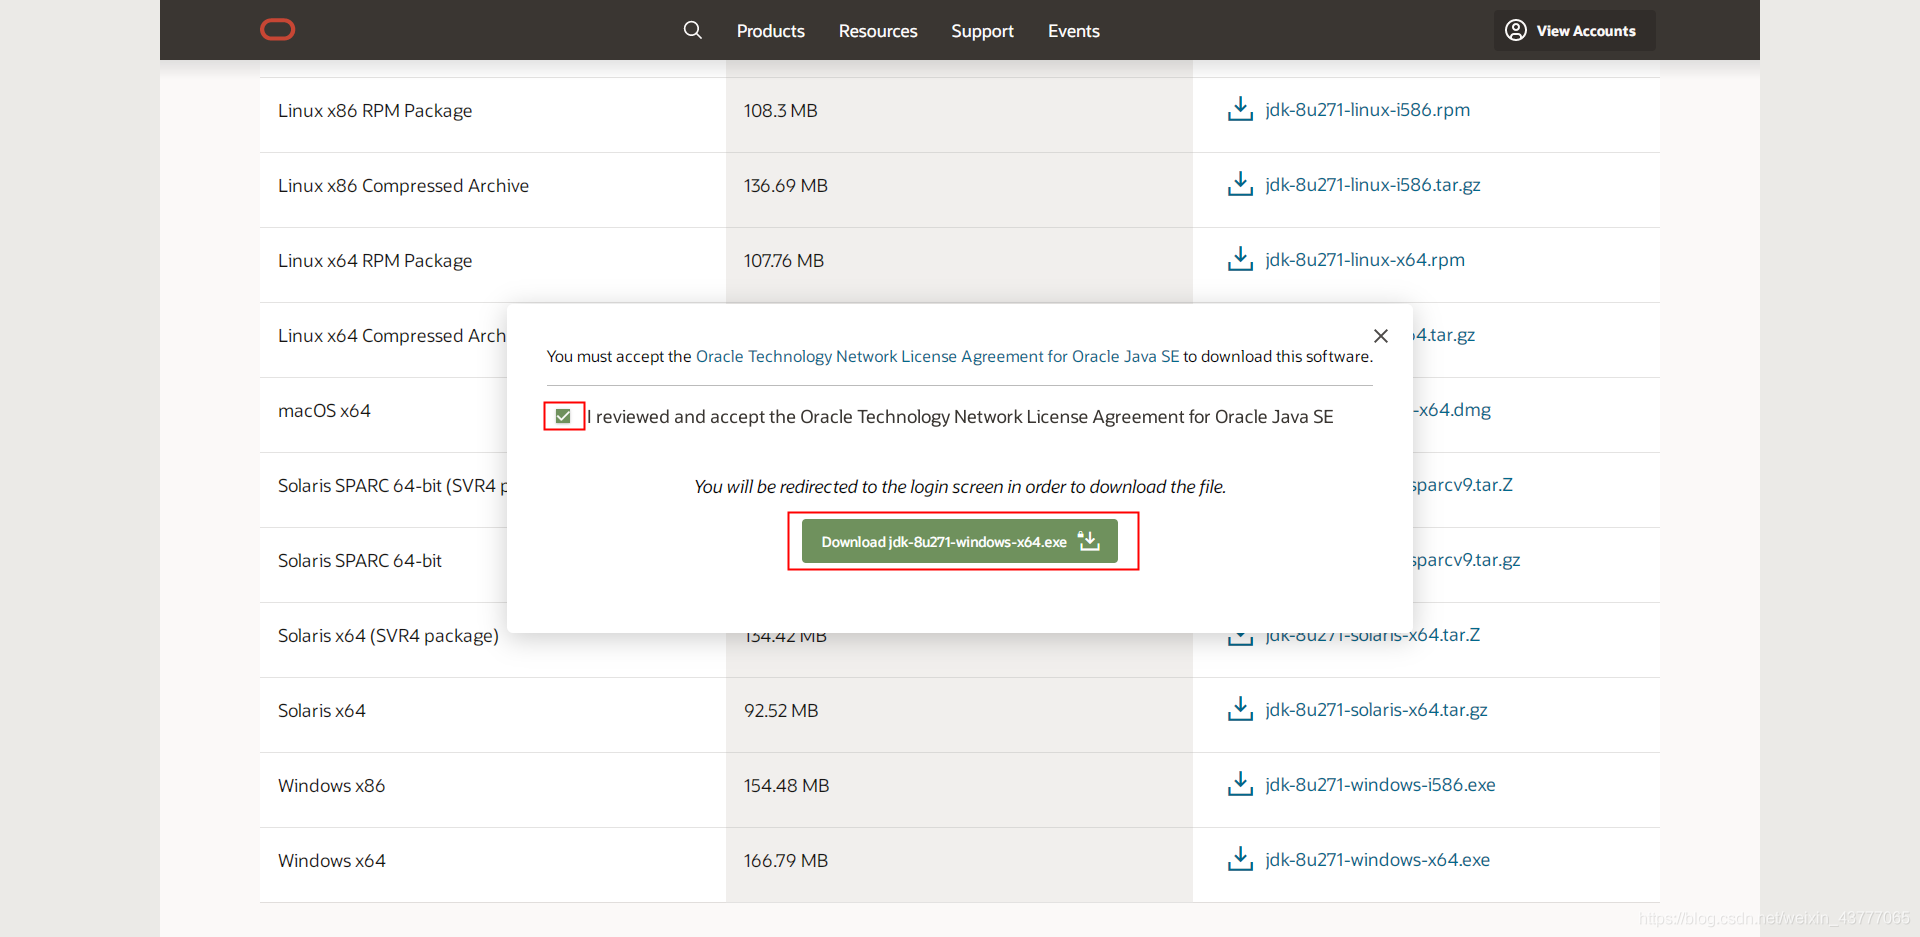Screen dimensions: 1920x937
Task: Click download icon for jdk-8u271-windows-i586.exe
Action: [x=1240, y=784]
